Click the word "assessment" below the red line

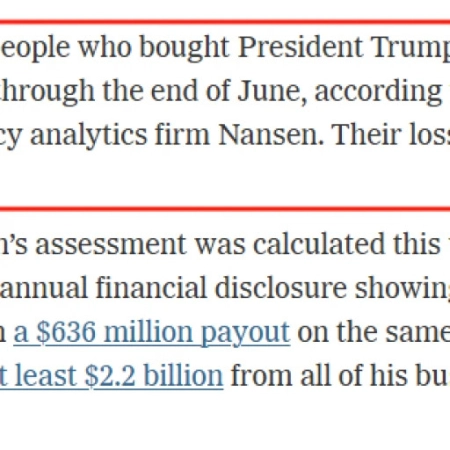[x=110, y=245]
